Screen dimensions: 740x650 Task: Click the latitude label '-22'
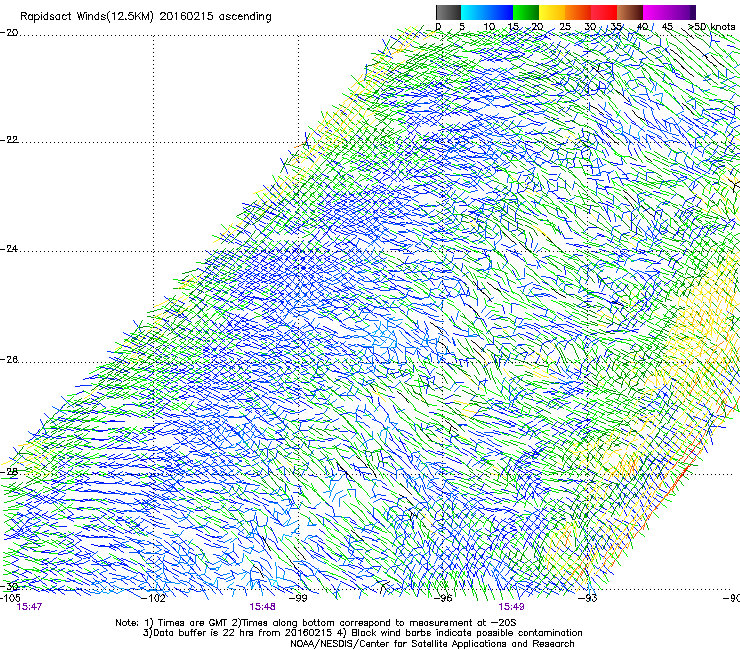9,140
